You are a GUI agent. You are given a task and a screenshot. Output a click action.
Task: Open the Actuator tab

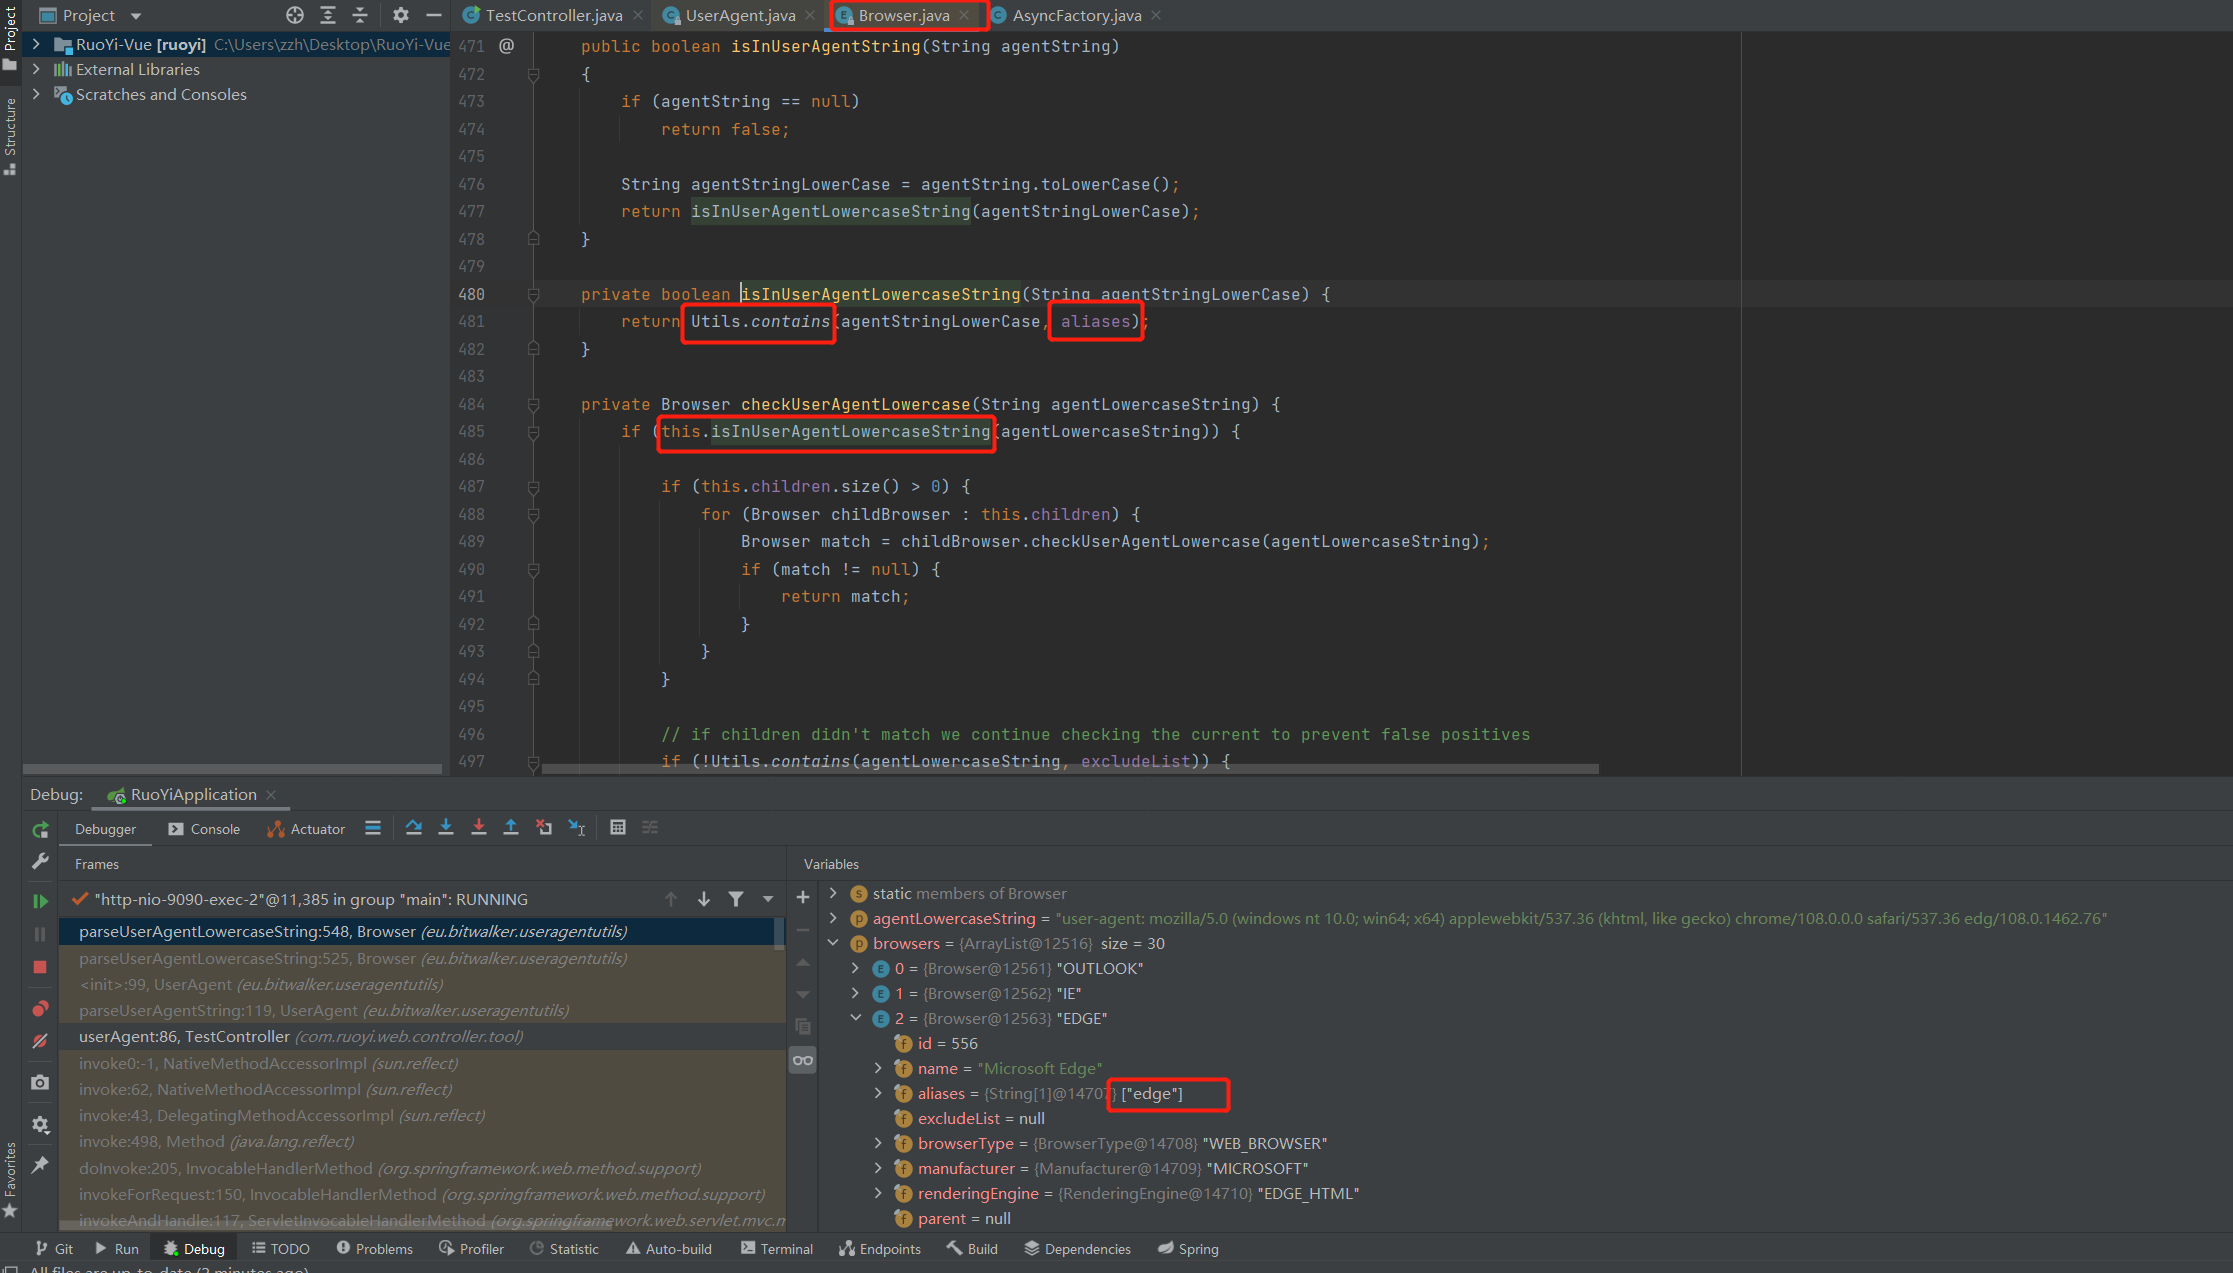(x=306, y=829)
